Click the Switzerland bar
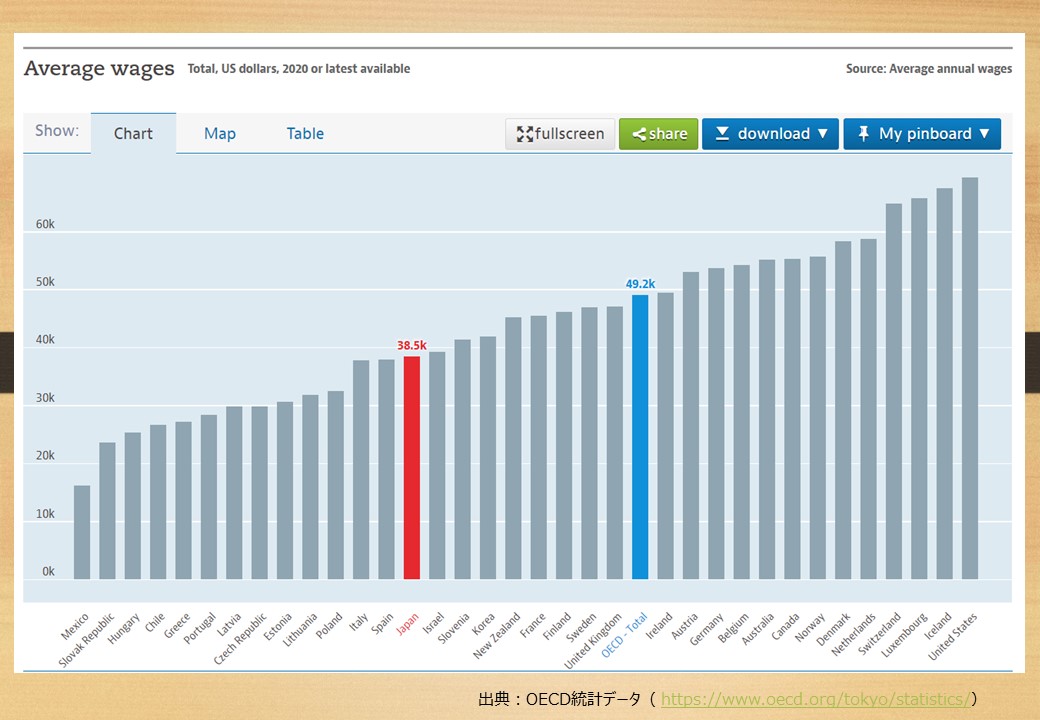 (x=893, y=391)
